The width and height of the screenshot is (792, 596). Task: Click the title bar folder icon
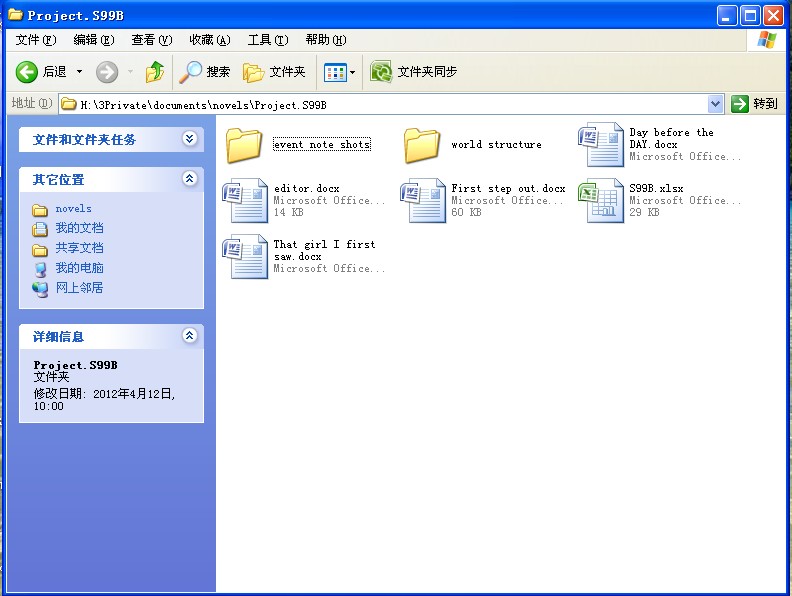[16, 15]
